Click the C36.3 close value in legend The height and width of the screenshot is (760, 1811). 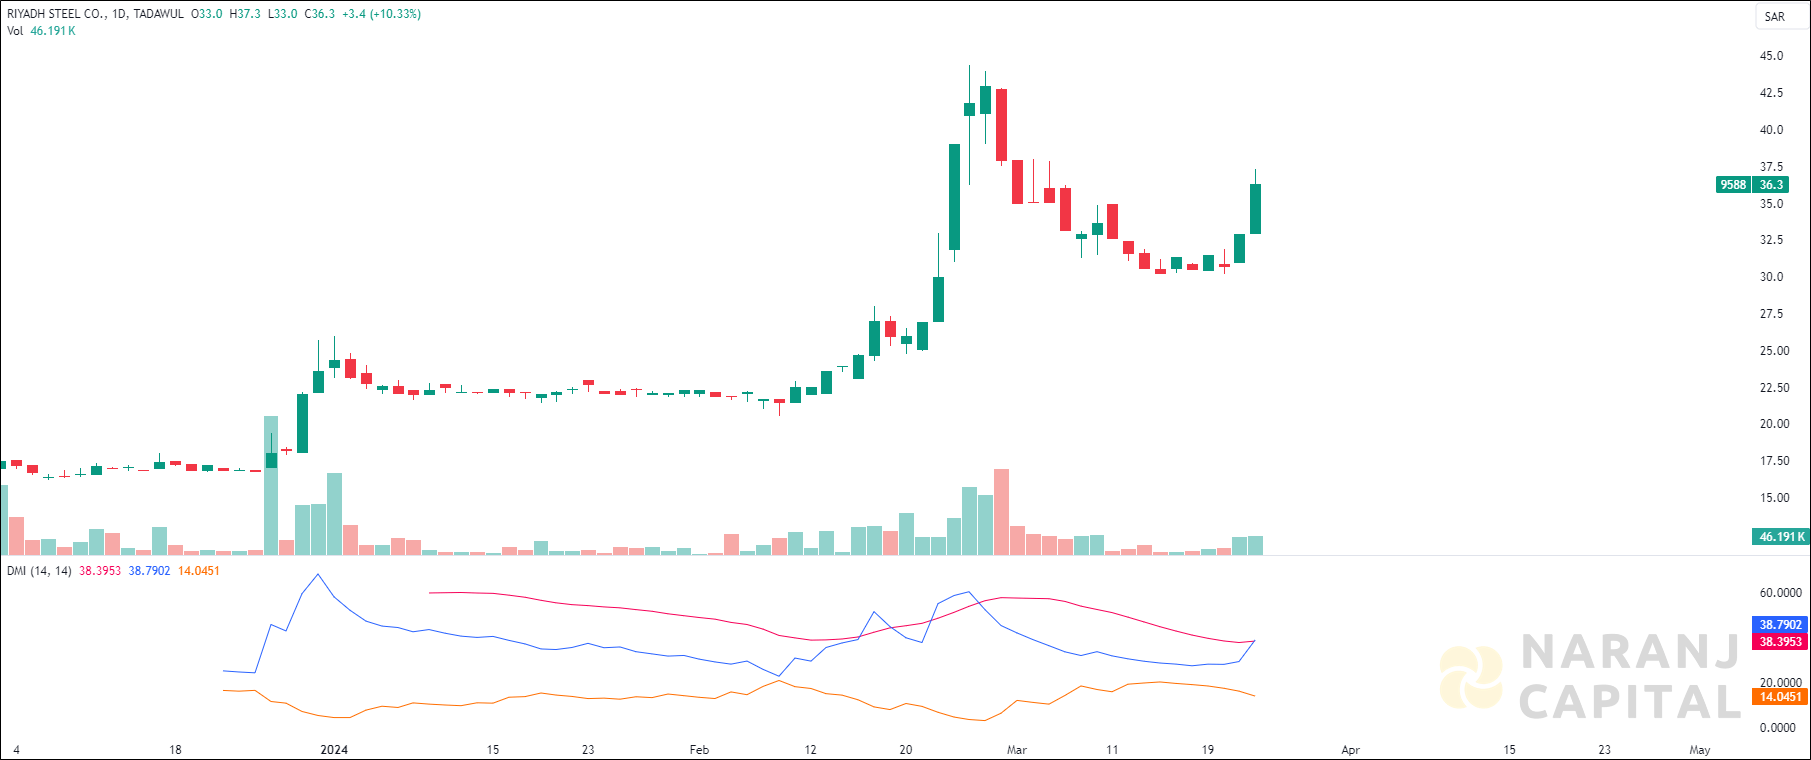(320, 14)
